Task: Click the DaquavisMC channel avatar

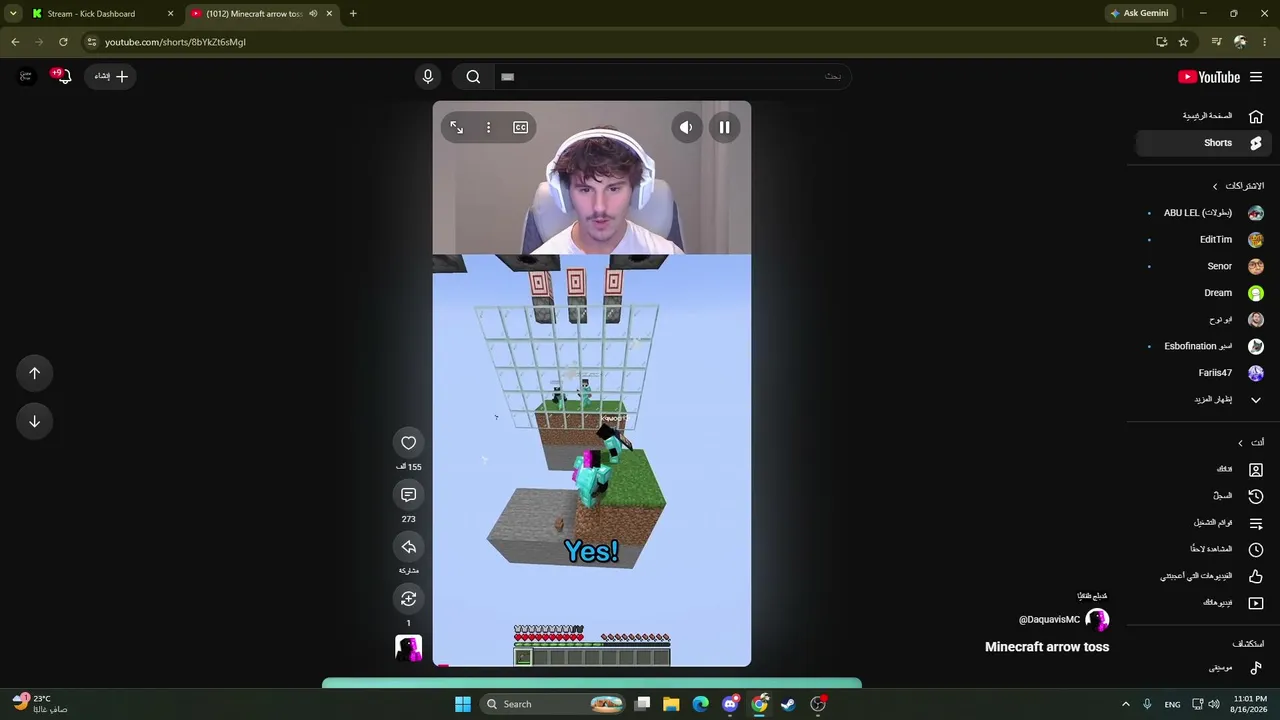Action: pos(1097,620)
